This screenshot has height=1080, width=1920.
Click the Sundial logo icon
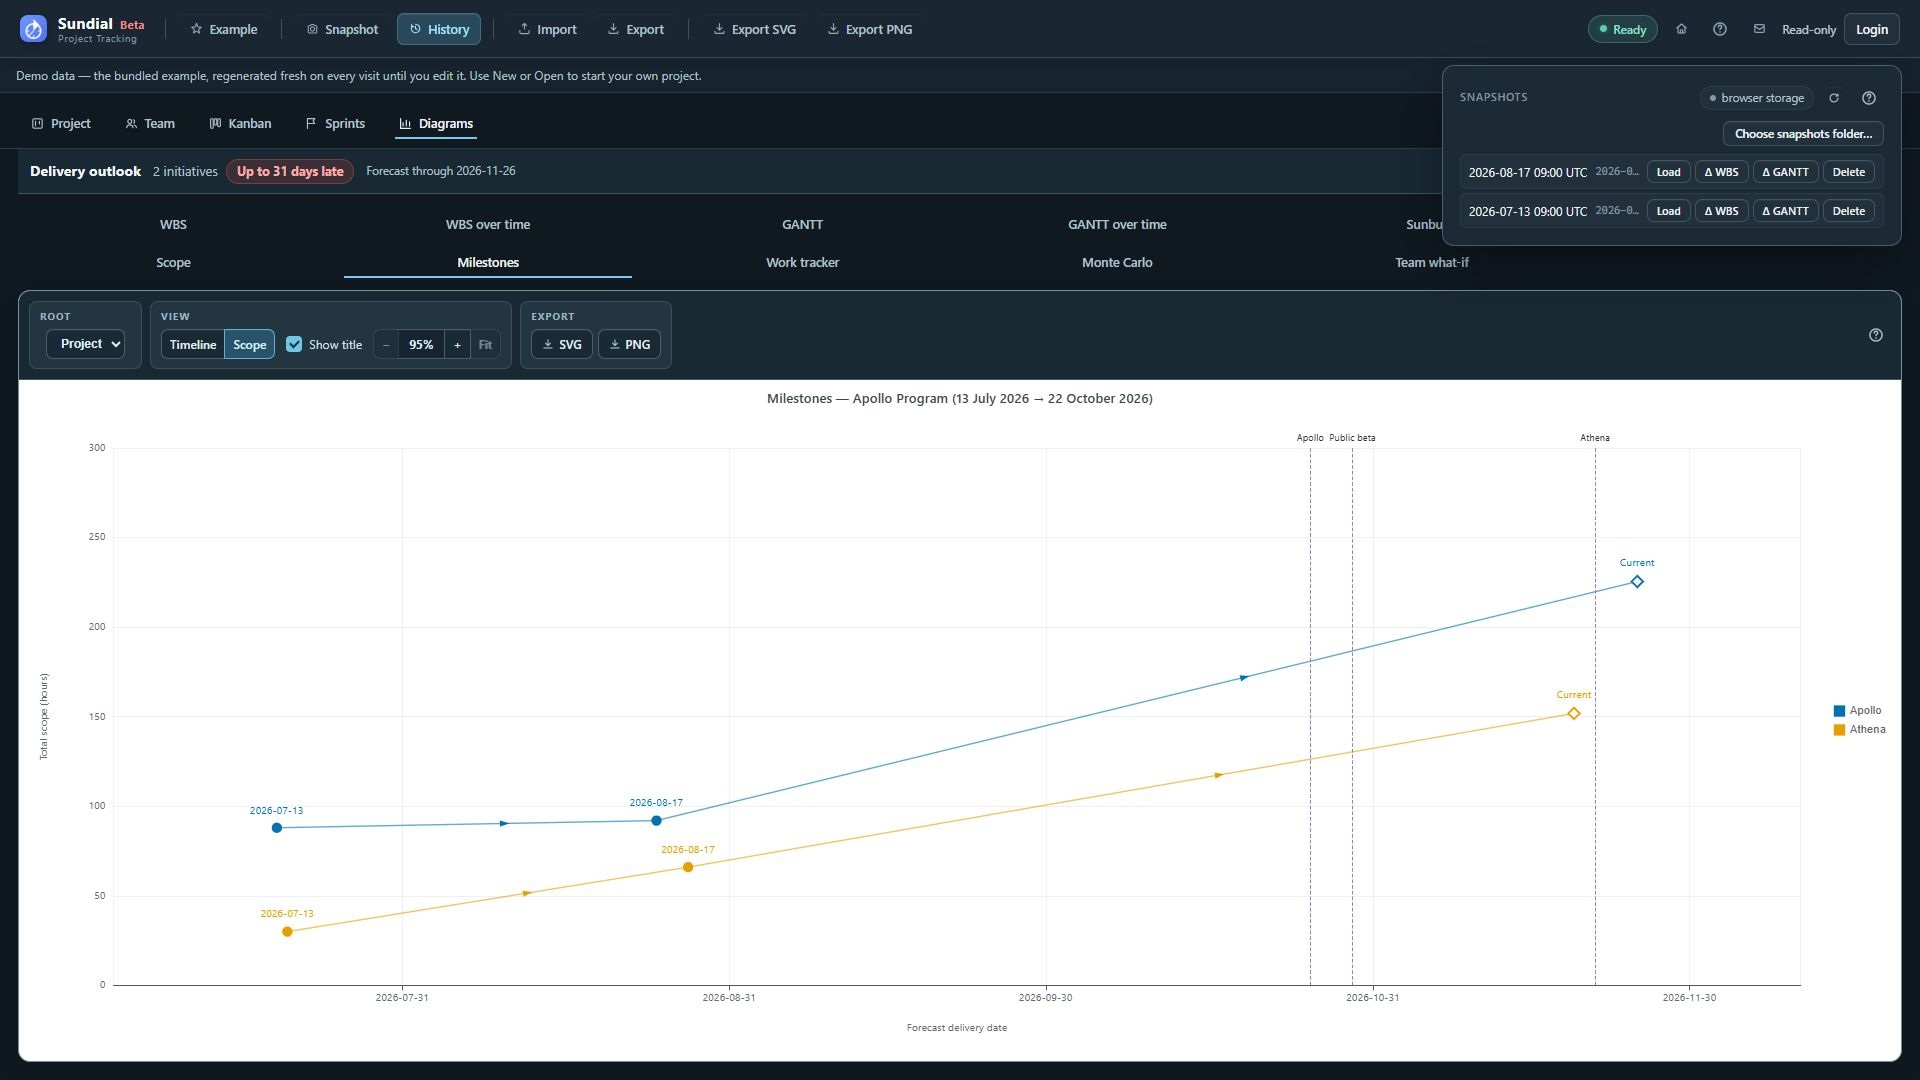tap(33, 29)
